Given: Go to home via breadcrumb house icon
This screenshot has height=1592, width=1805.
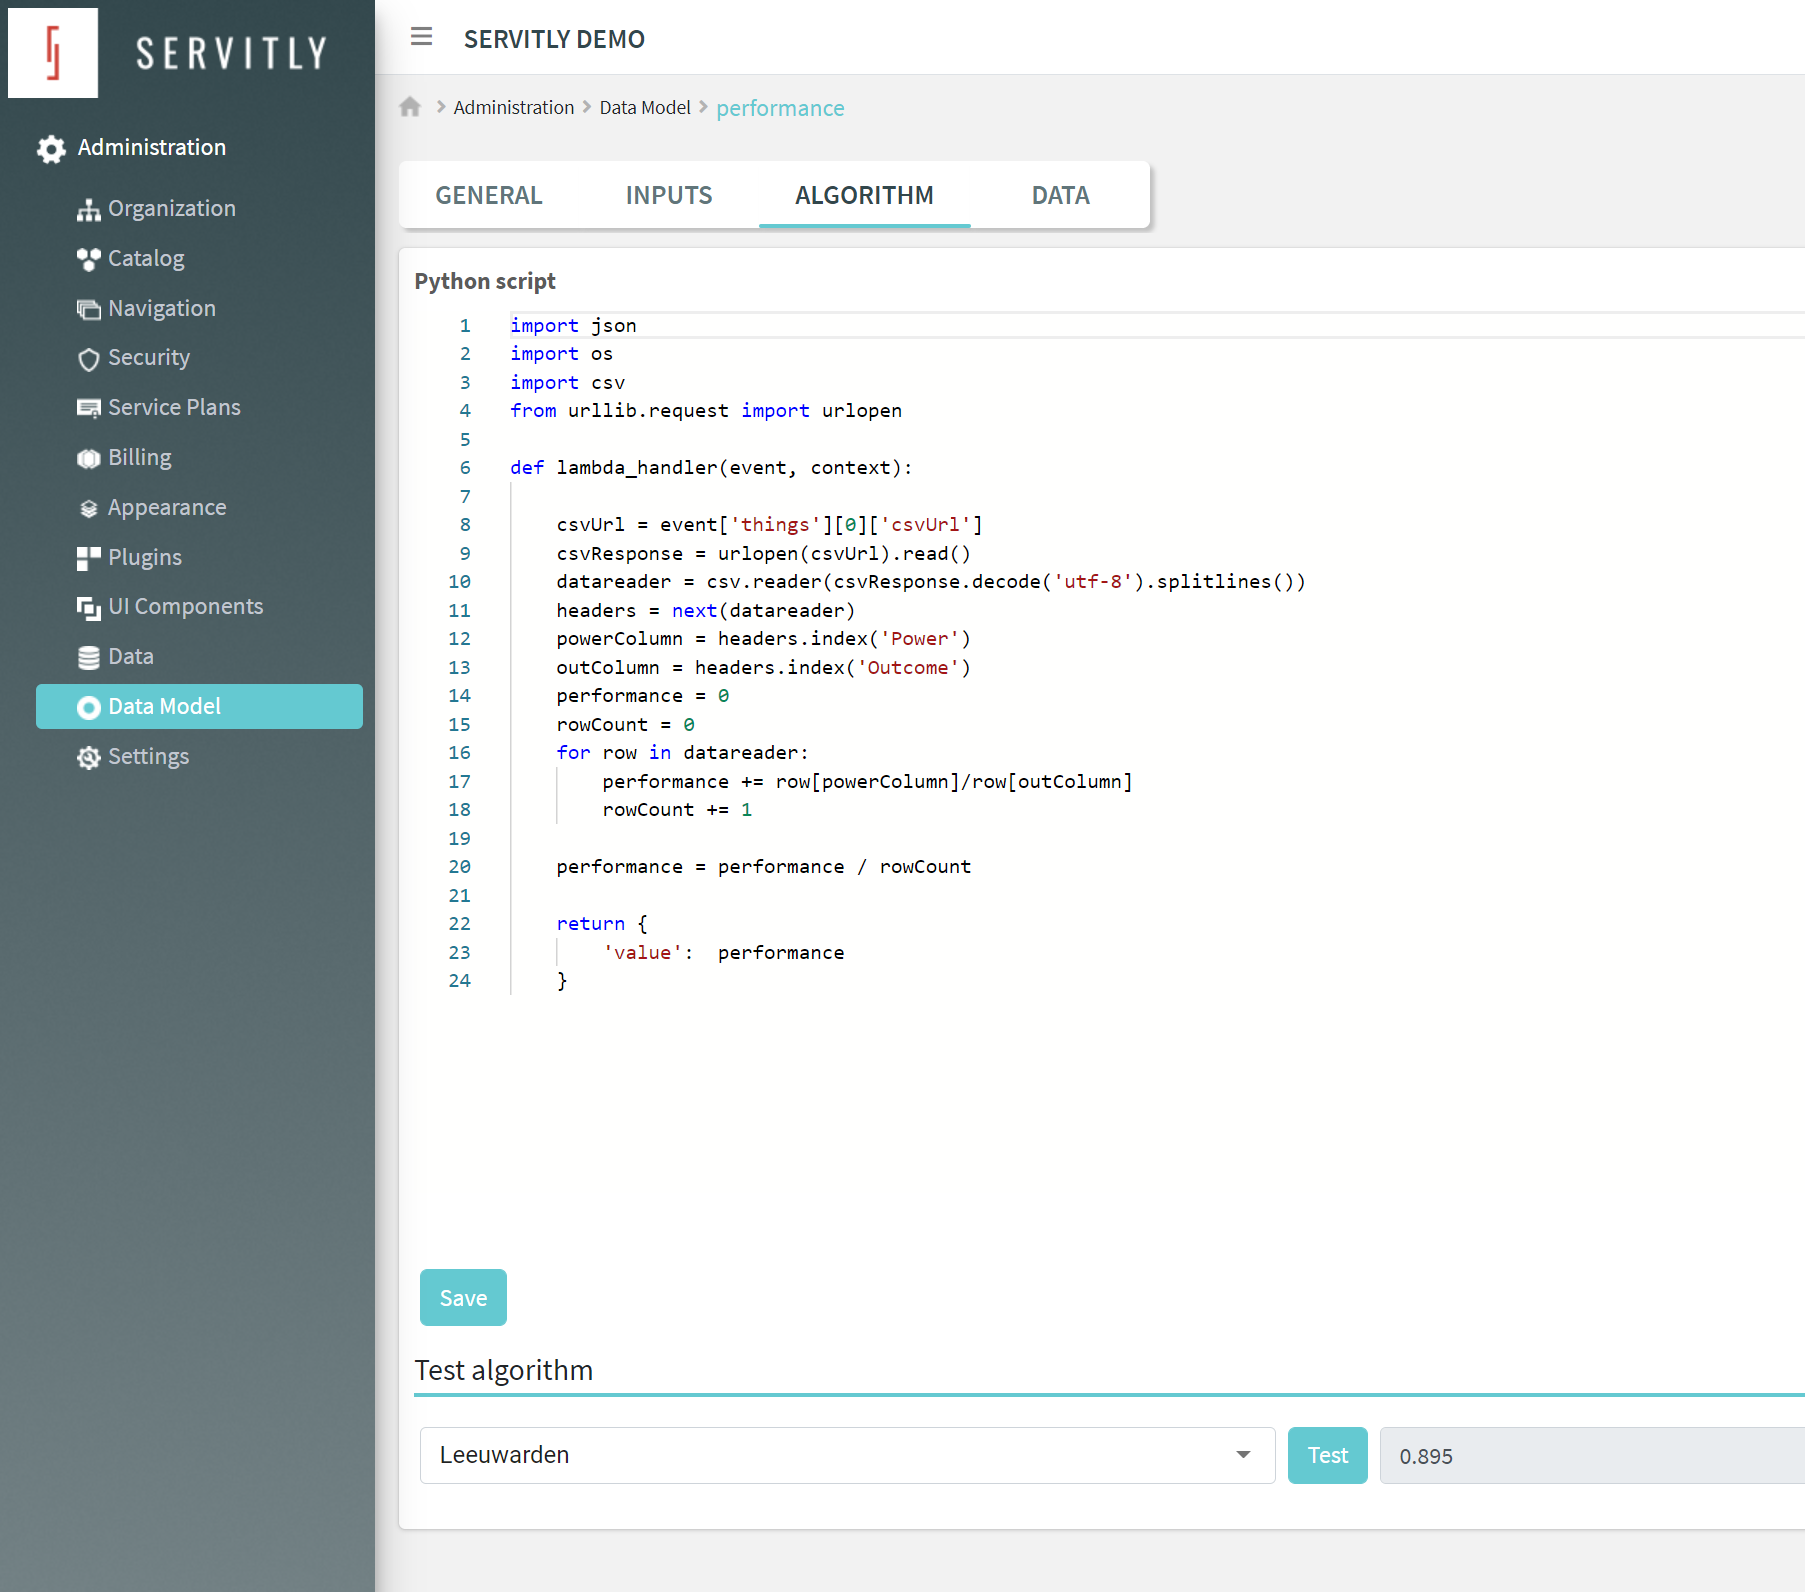Looking at the screenshot, I should (410, 107).
